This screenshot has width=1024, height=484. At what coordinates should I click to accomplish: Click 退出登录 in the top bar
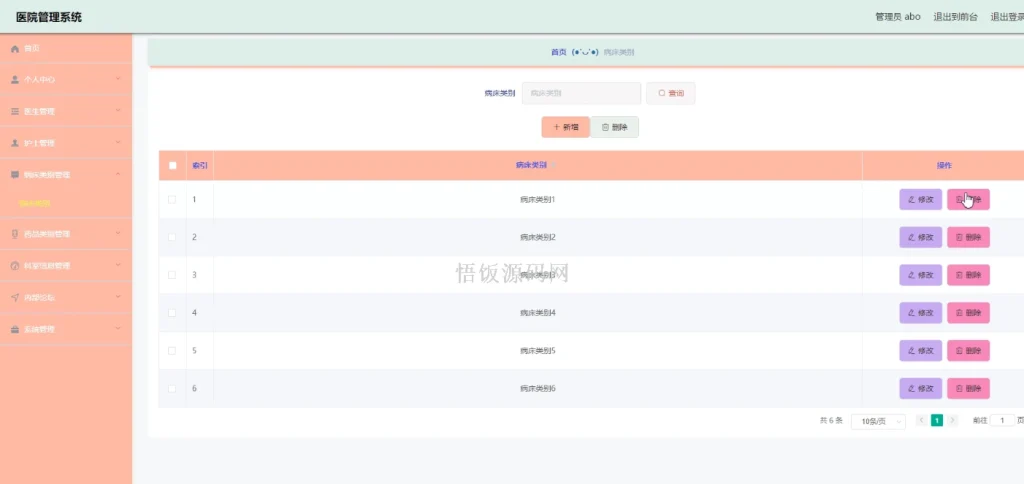coord(1007,17)
